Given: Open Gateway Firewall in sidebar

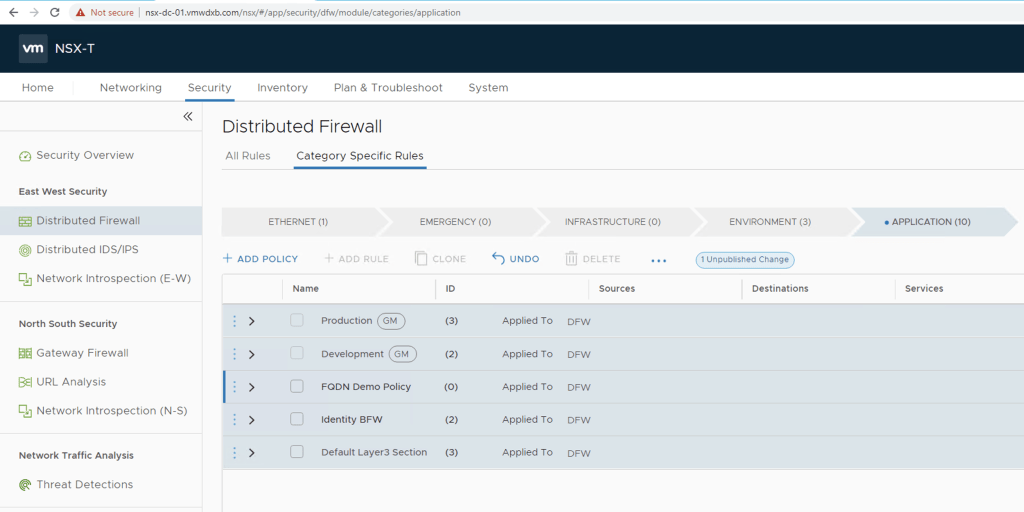Looking at the screenshot, I should pos(82,353).
